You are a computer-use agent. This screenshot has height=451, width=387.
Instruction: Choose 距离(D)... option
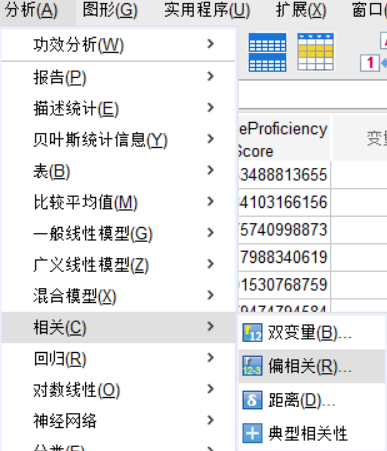point(312,400)
